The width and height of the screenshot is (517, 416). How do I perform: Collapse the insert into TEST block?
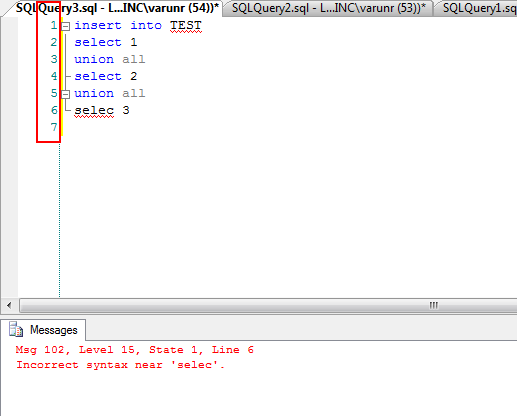pos(66,26)
